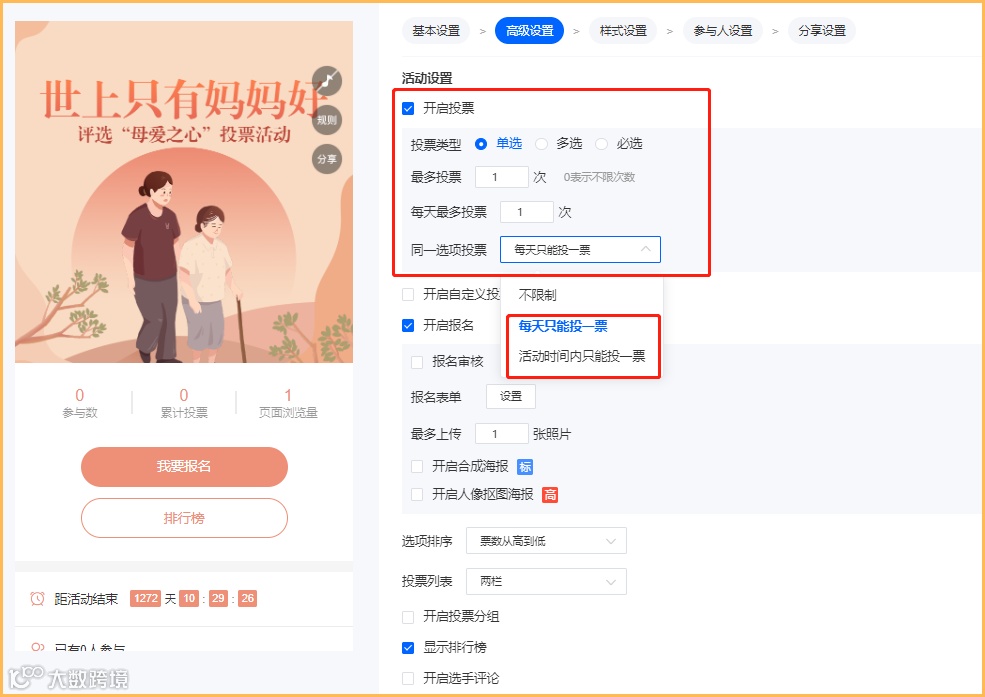Choose 每天只能投一票 in the dropdown list
The image size is (985, 697).
coord(563,326)
